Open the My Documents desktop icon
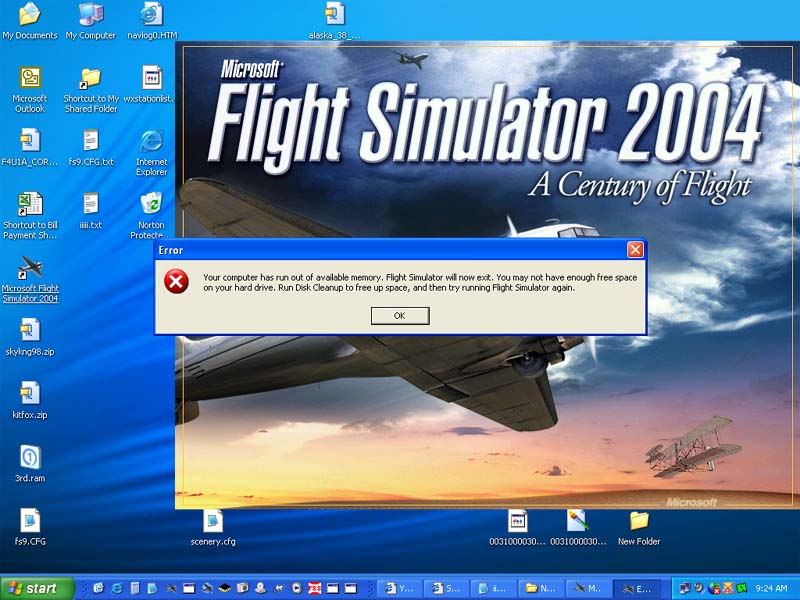The height and width of the screenshot is (600, 800). tap(30, 15)
